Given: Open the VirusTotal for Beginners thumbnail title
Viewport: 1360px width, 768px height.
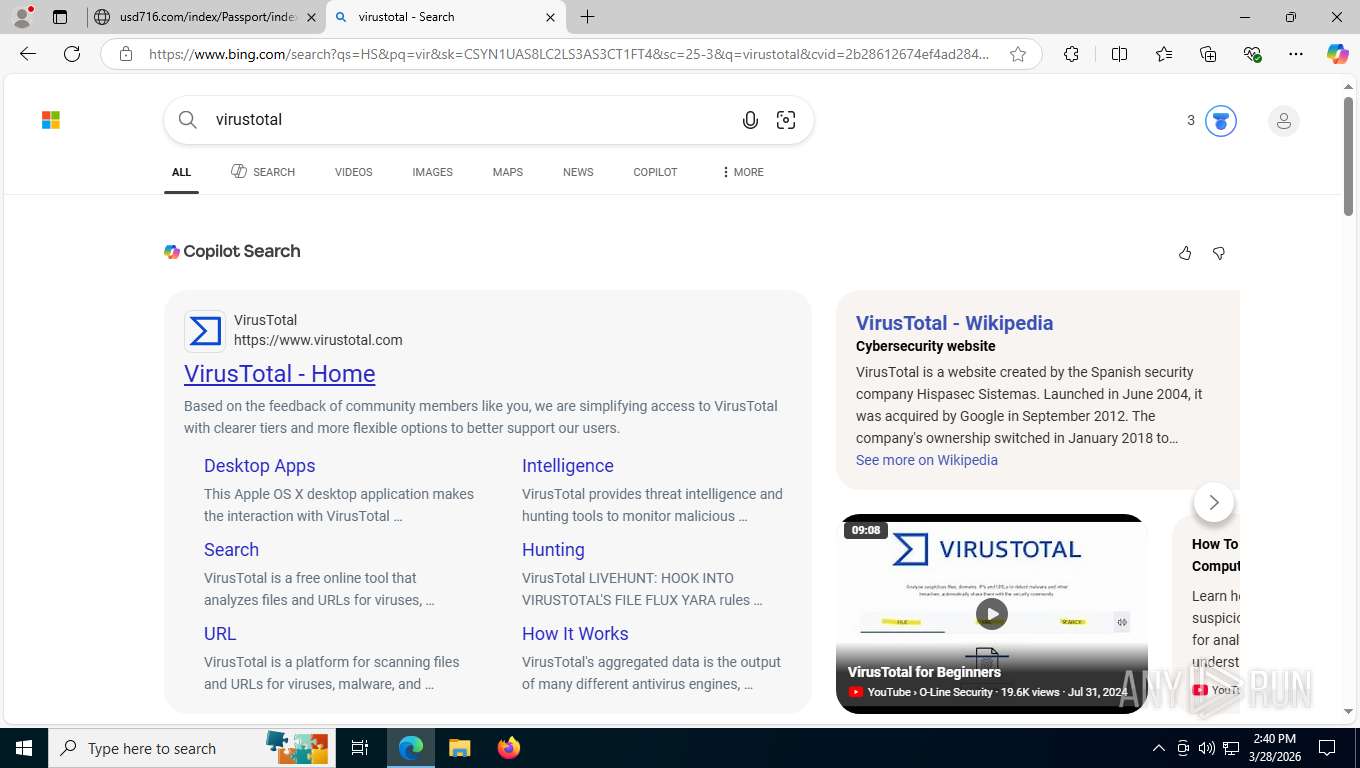Looking at the screenshot, I should pyautogui.click(x=924, y=672).
